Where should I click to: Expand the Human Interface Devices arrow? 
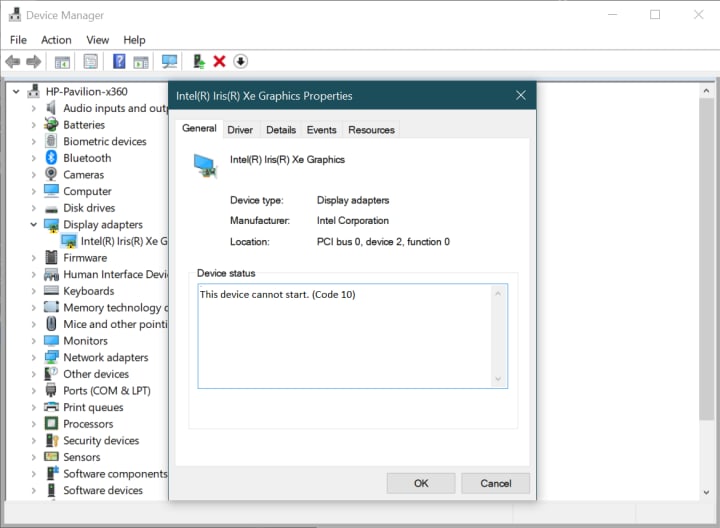tap(34, 275)
